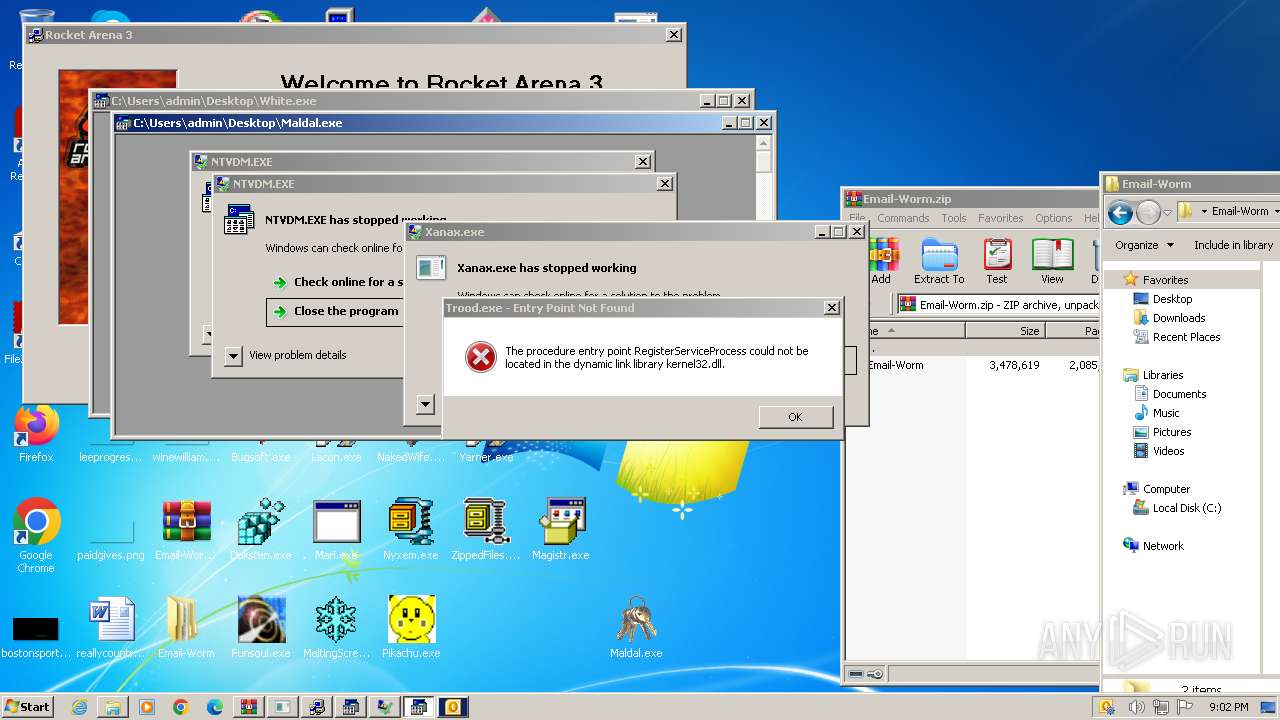Click the Google Chrome desktop shortcut
Viewport: 1280px width, 720px height.
click(36, 535)
